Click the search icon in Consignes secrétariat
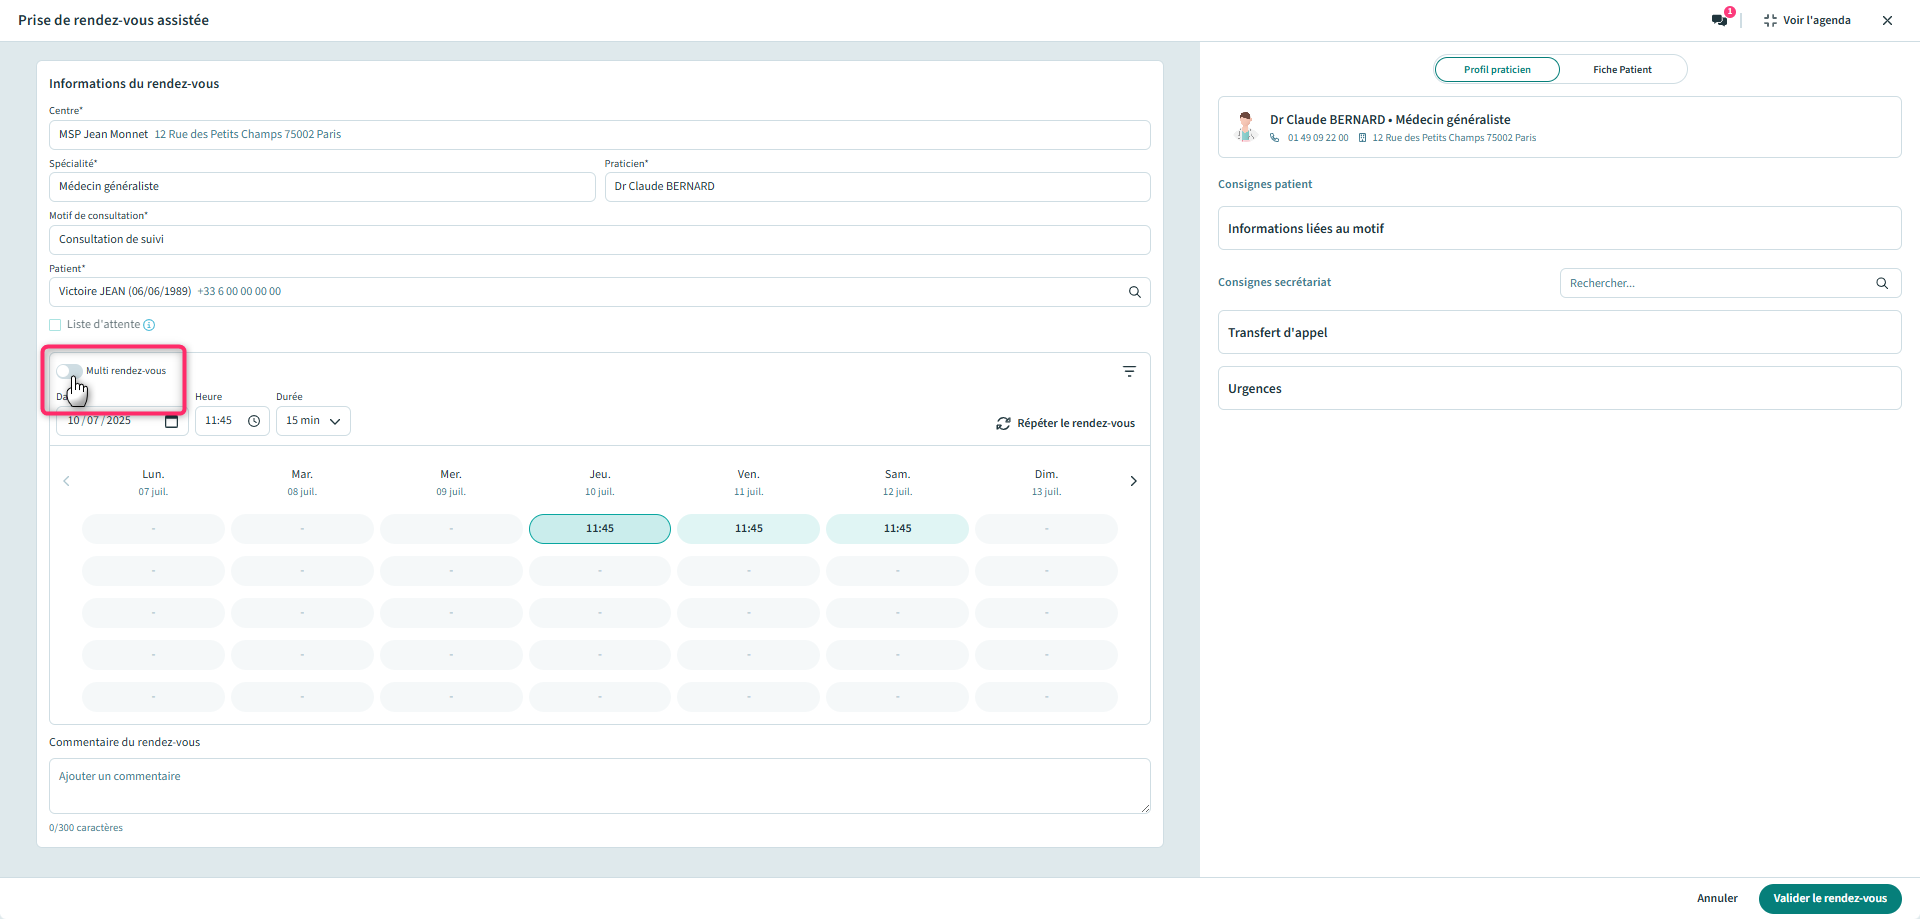Image resolution: width=1920 pixels, height=919 pixels. (1881, 283)
